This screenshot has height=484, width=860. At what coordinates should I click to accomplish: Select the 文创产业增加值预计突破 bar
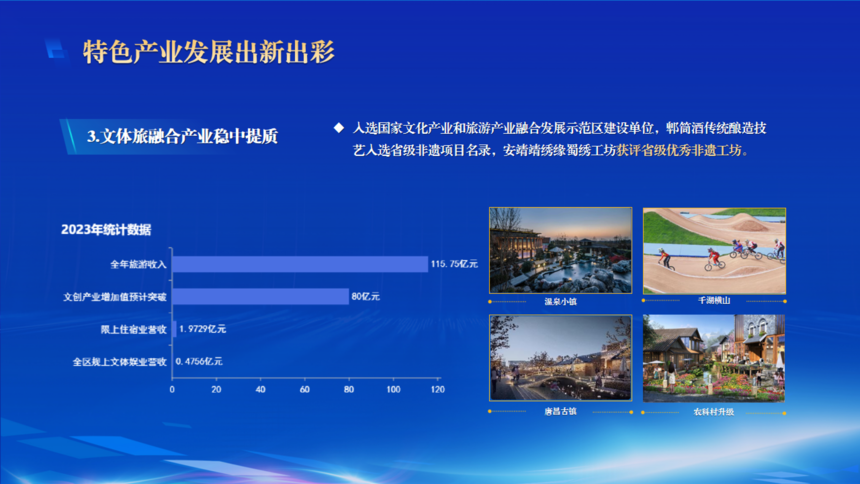[x=260, y=297]
